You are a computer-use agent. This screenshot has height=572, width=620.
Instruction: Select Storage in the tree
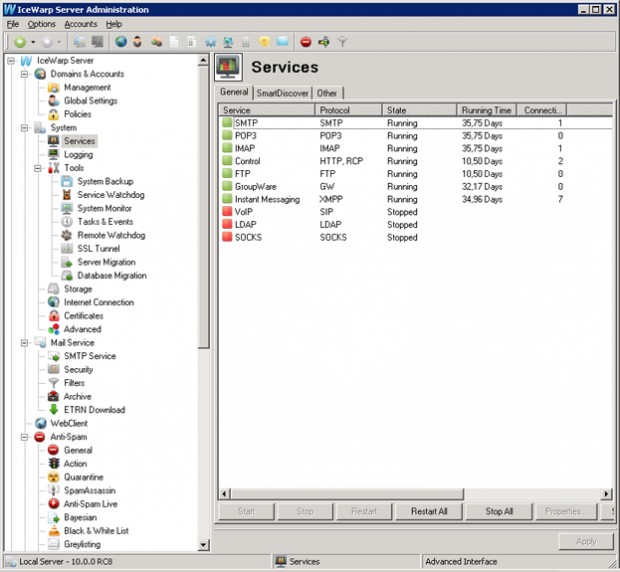78,289
